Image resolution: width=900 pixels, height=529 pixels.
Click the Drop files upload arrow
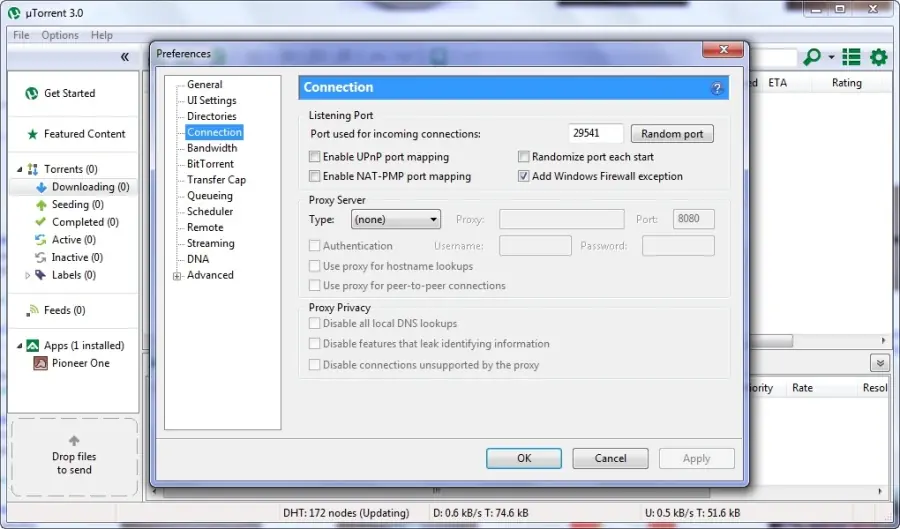tap(74, 441)
